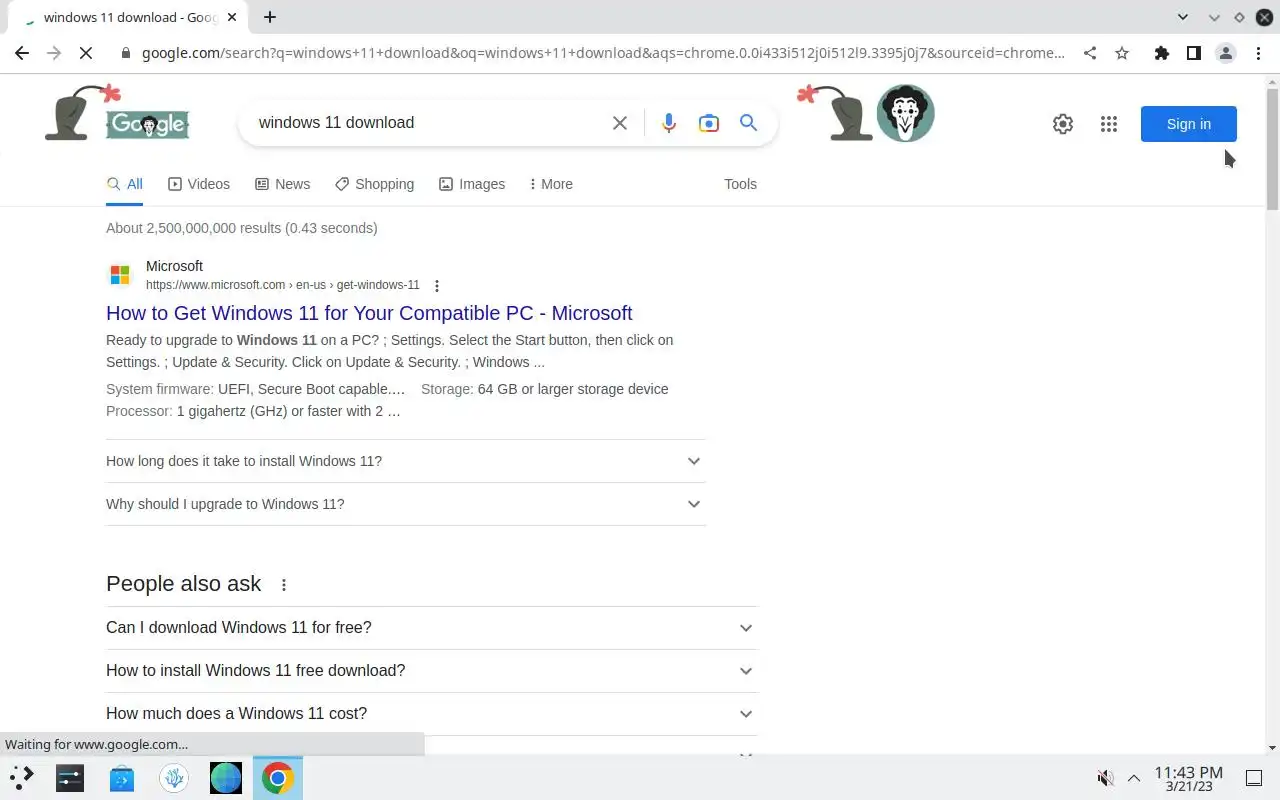This screenshot has width=1280, height=800.
Task: Open Google apps grid
Action: point(1109,124)
